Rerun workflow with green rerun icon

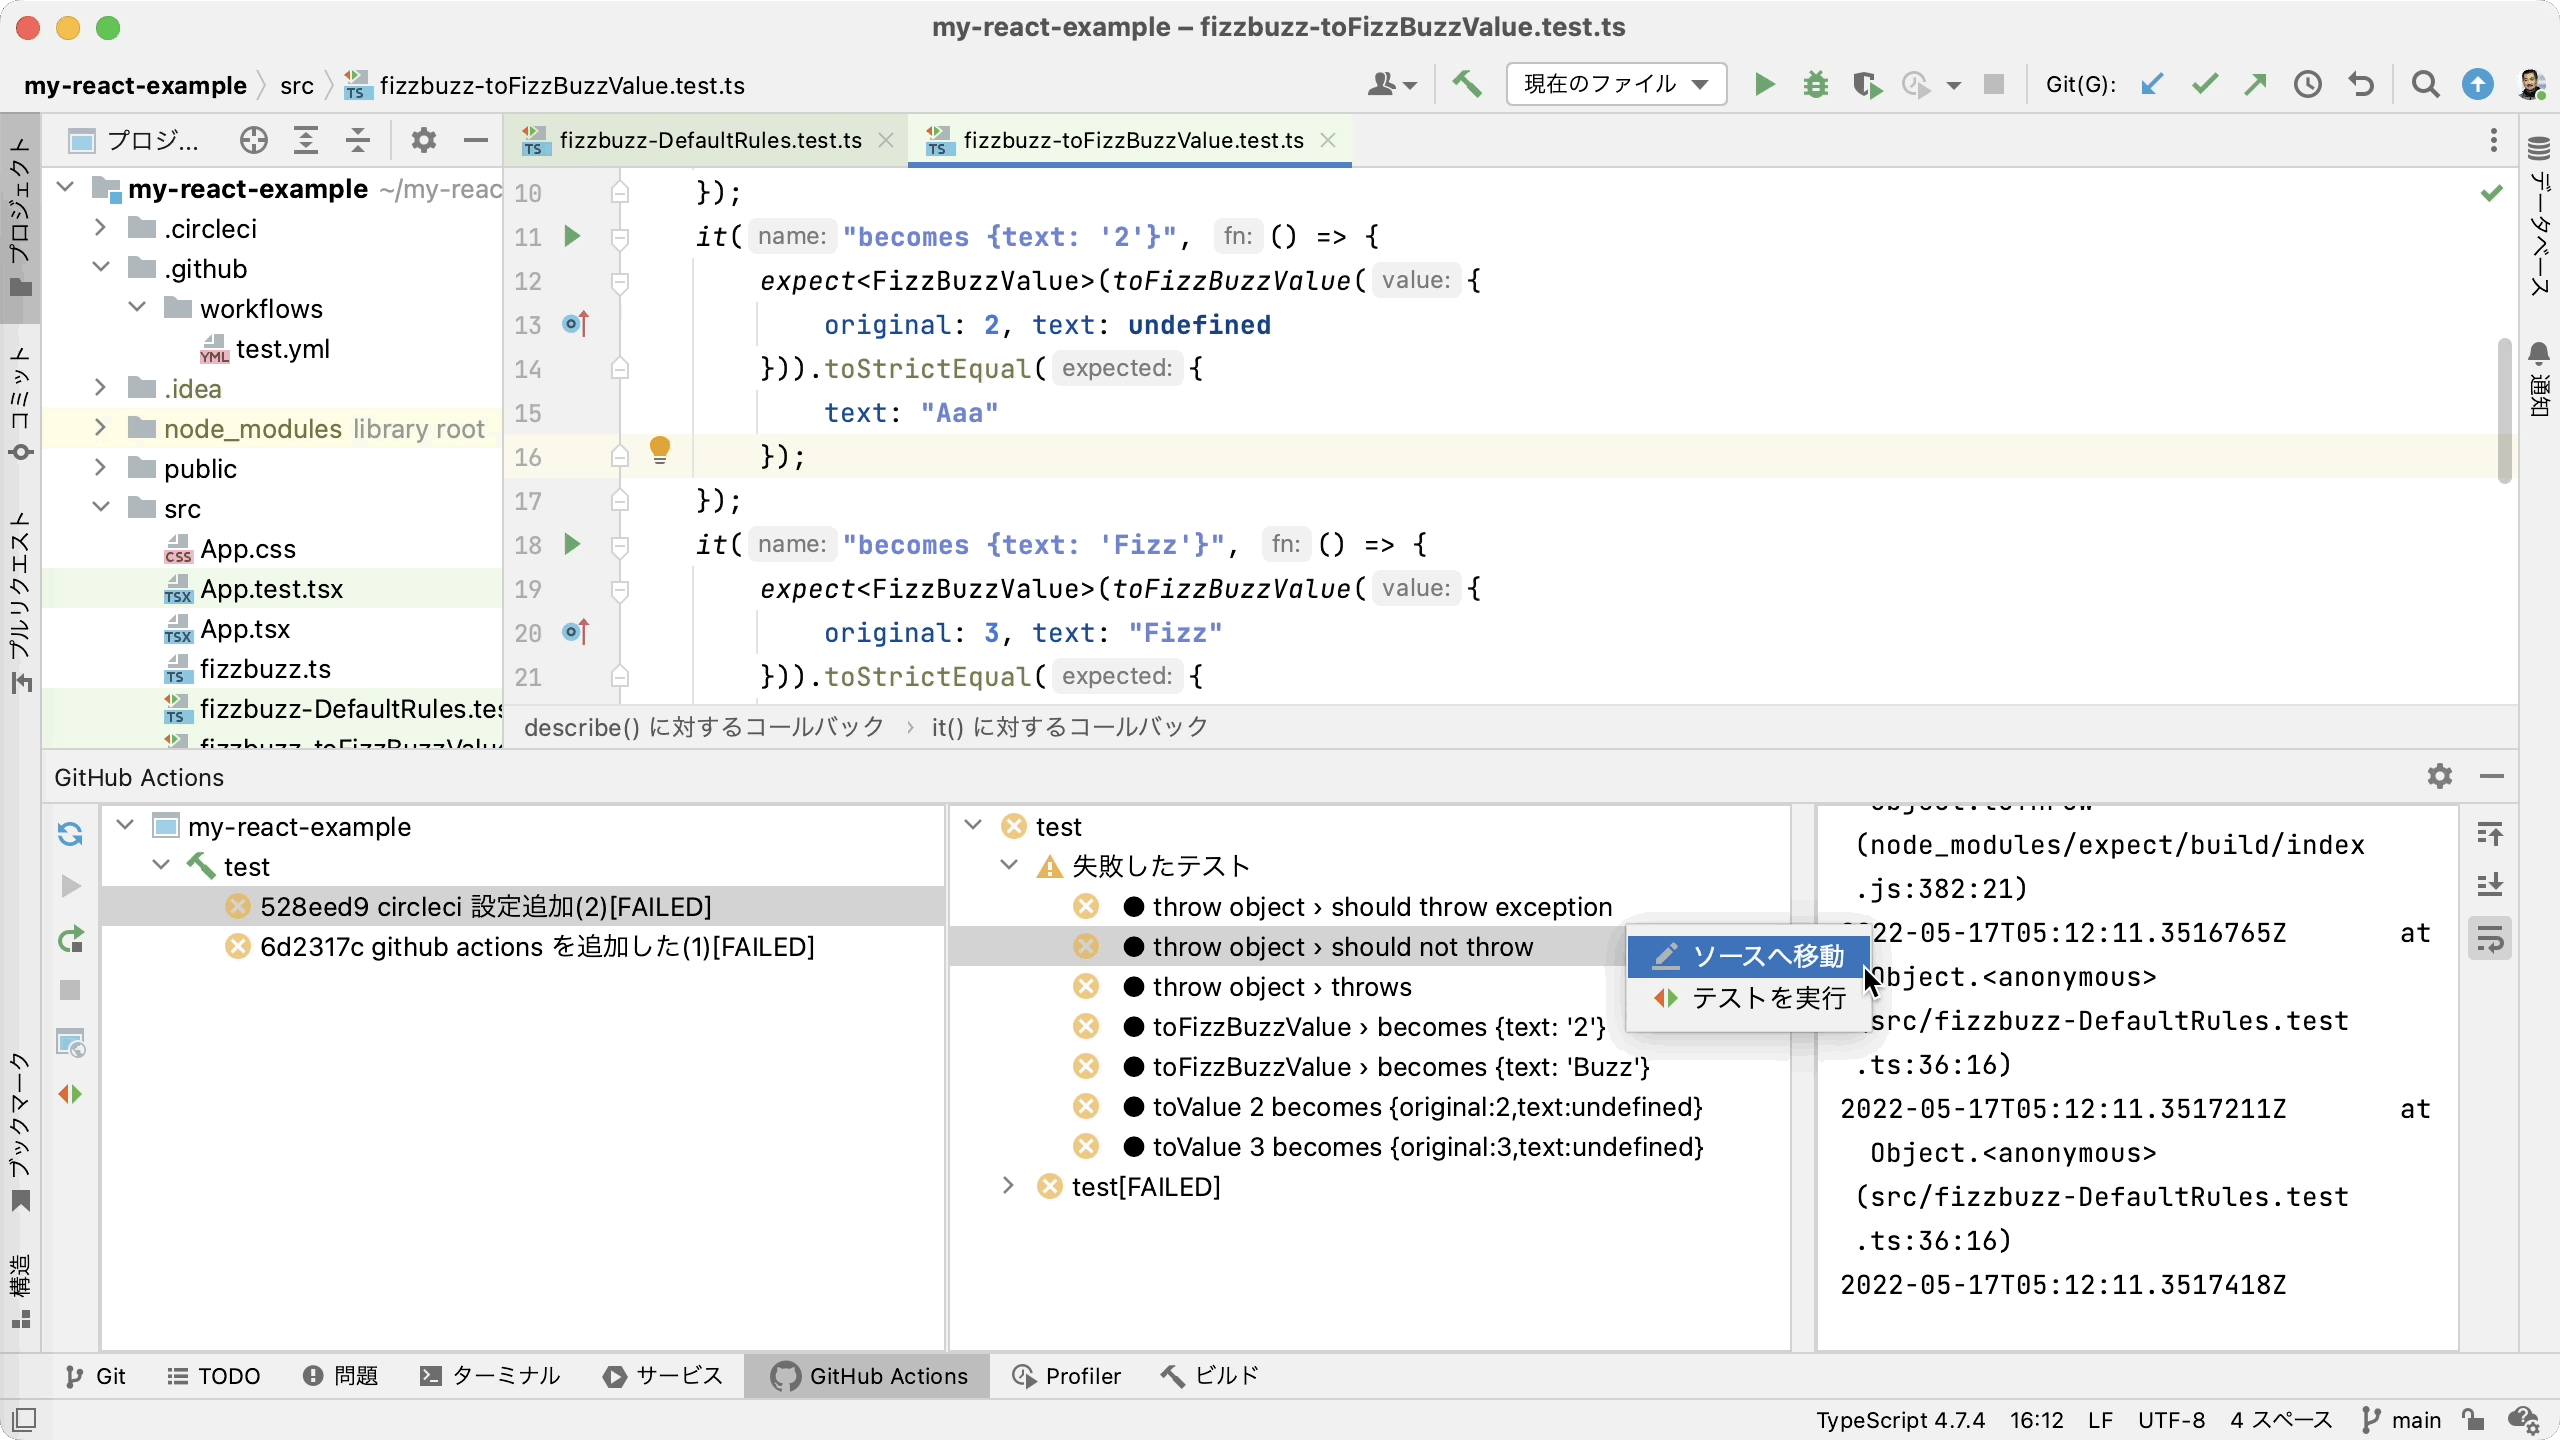(70, 939)
